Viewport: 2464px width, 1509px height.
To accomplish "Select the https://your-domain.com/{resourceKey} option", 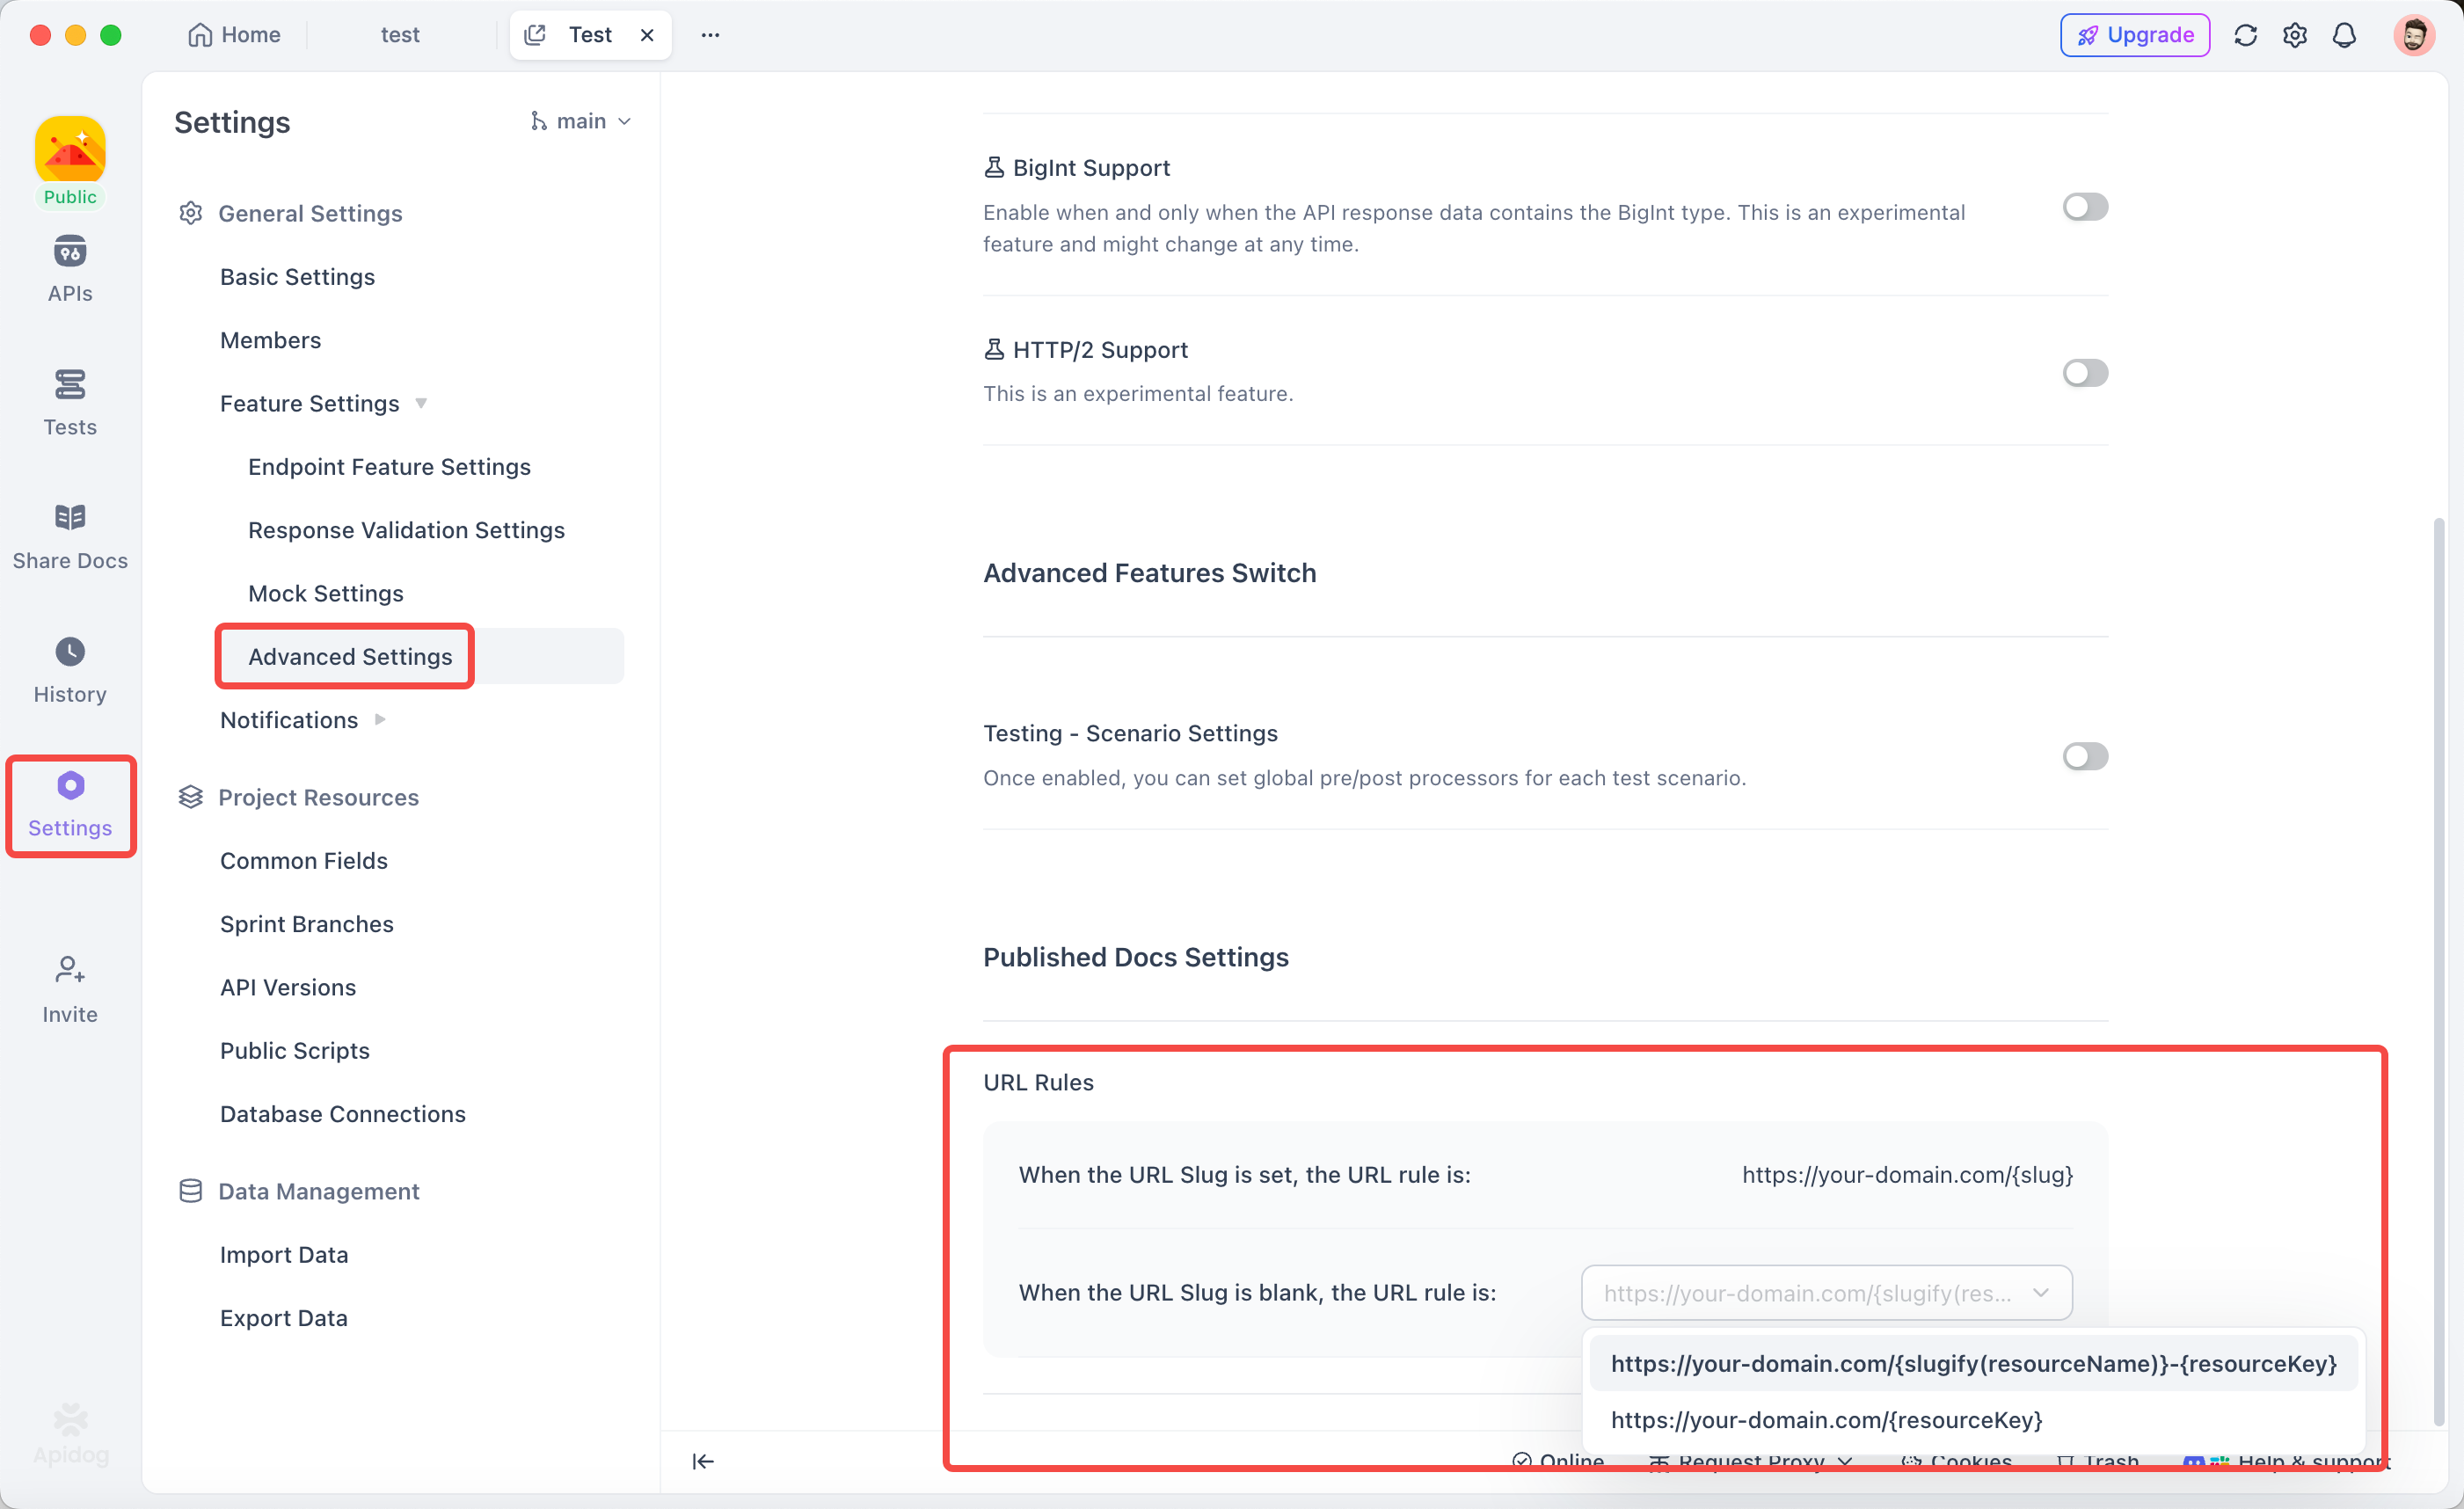I will pos(1973,1419).
